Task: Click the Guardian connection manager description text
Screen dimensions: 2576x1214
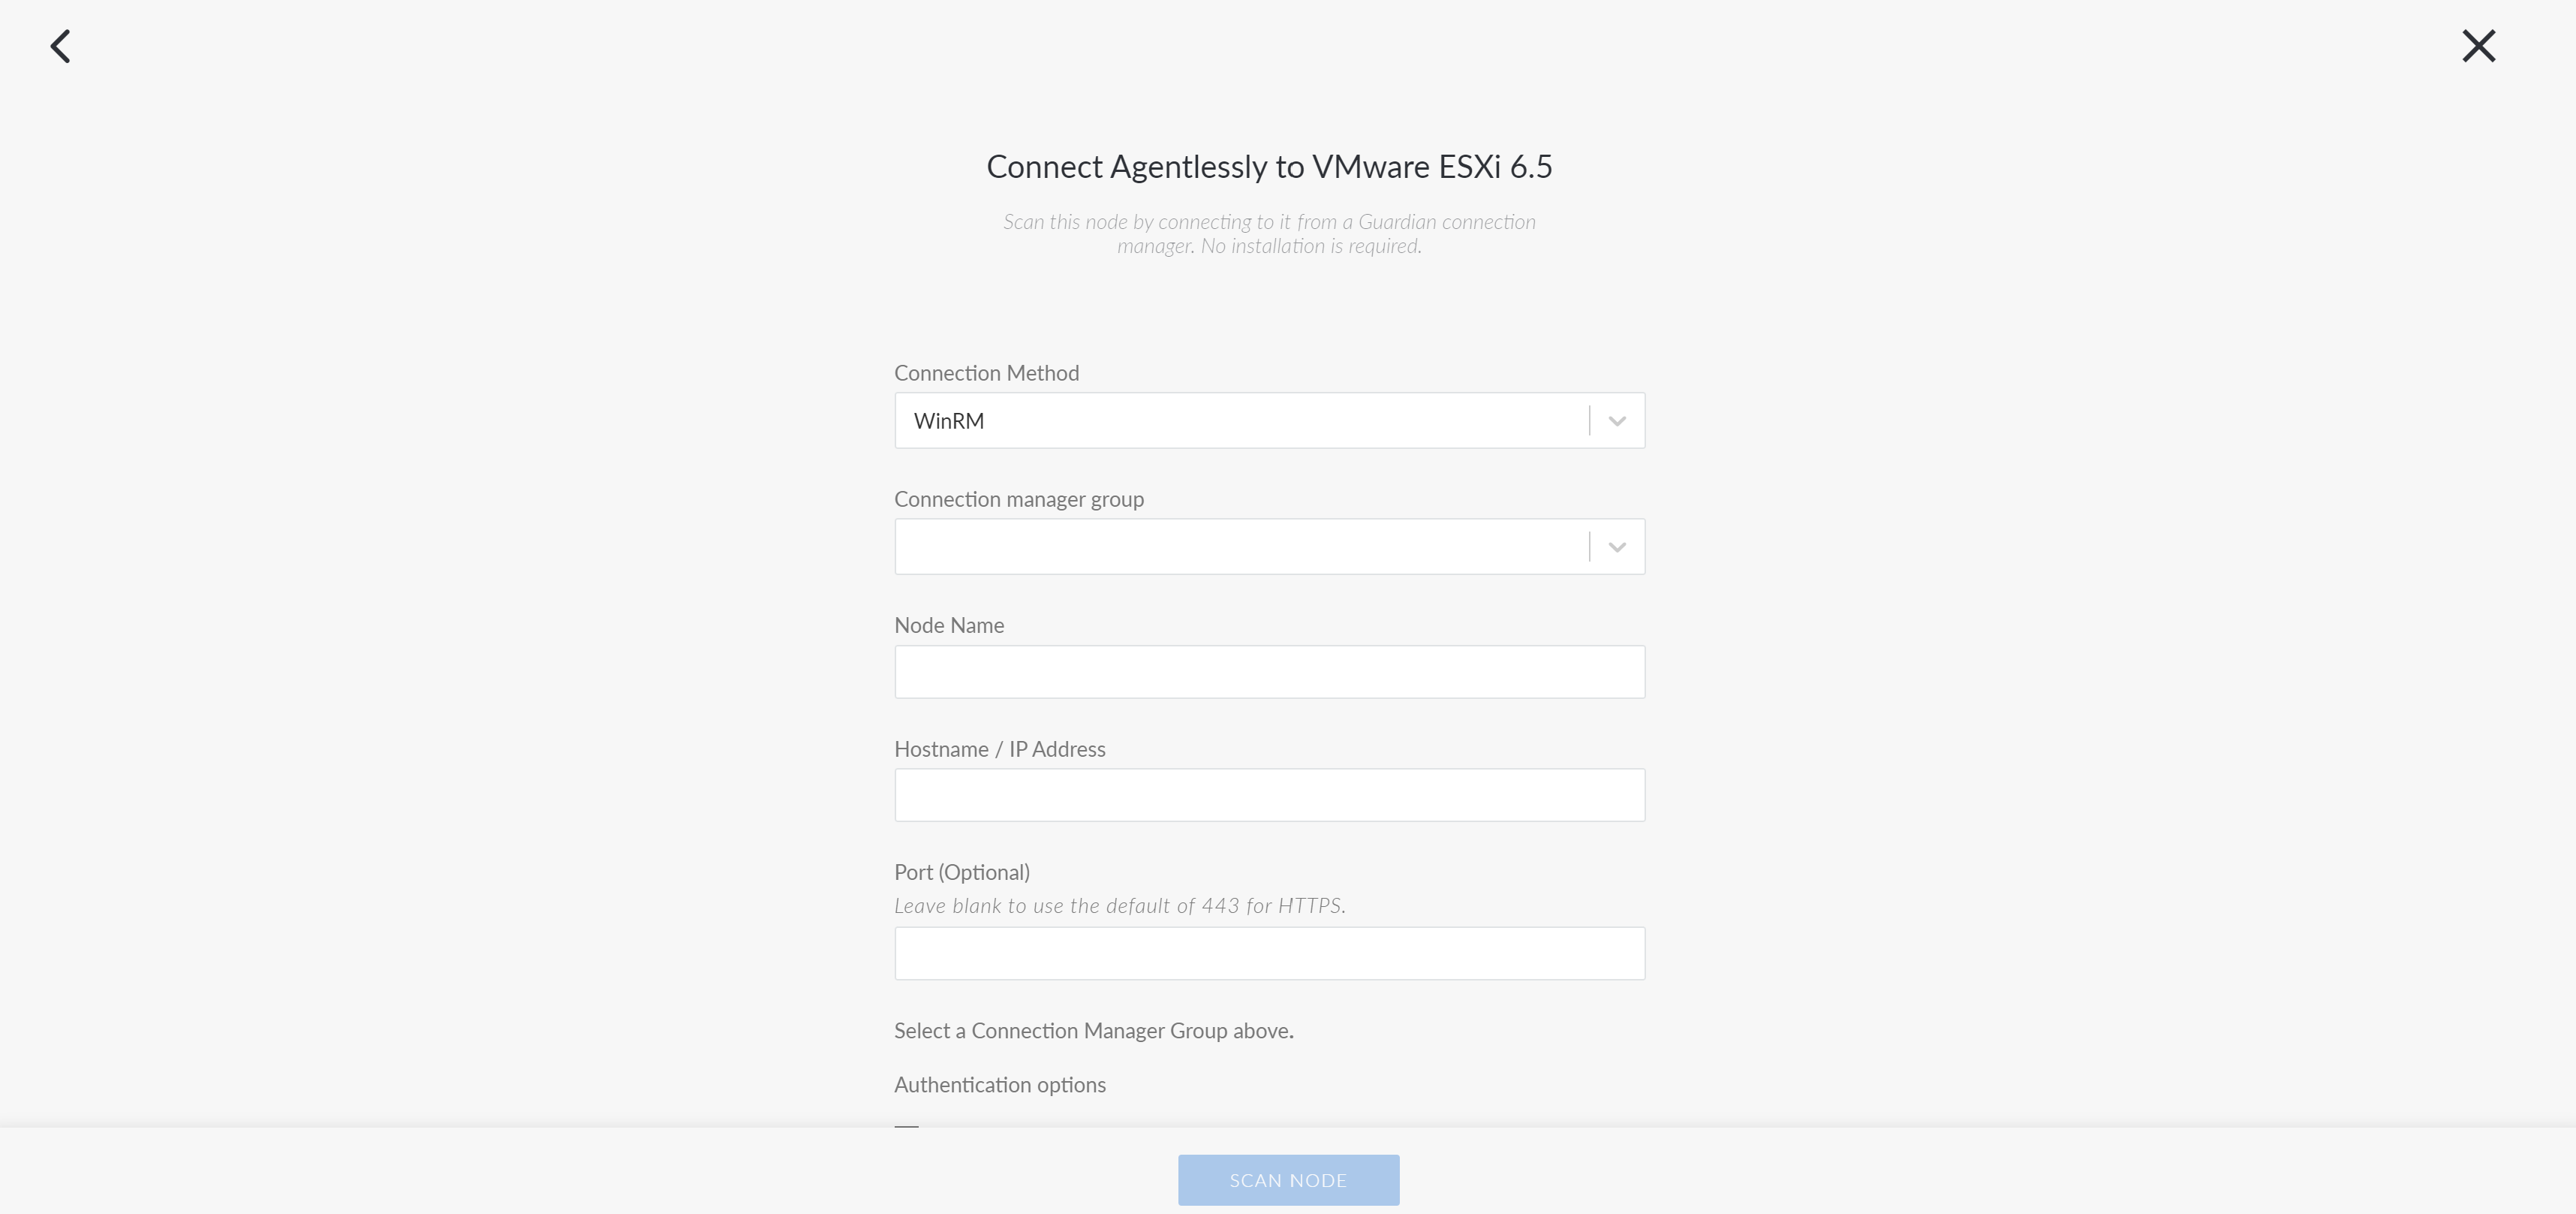Action: click(1269, 234)
